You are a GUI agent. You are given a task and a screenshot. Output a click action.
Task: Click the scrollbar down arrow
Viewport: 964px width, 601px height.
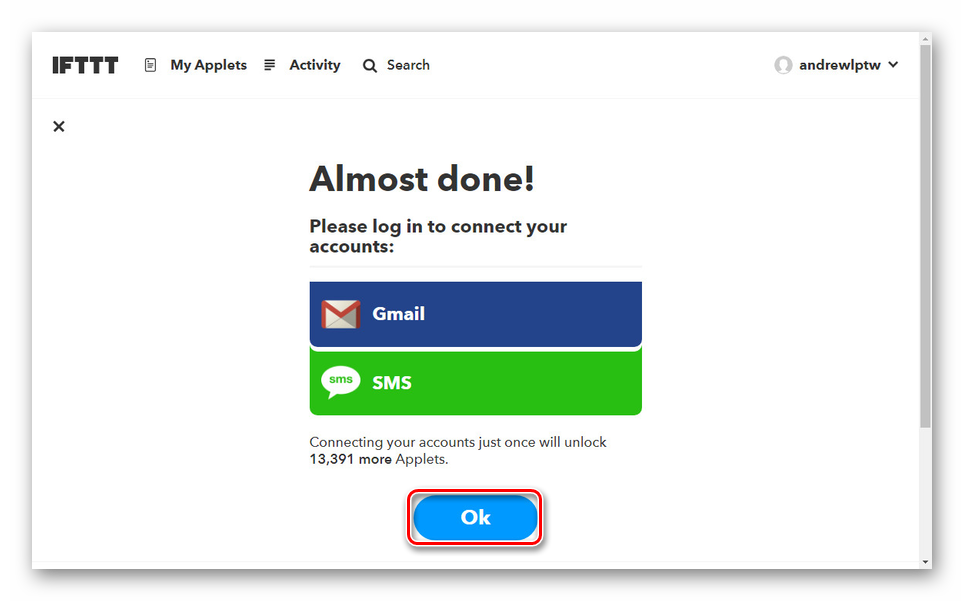pyautogui.click(x=925, y=562)
